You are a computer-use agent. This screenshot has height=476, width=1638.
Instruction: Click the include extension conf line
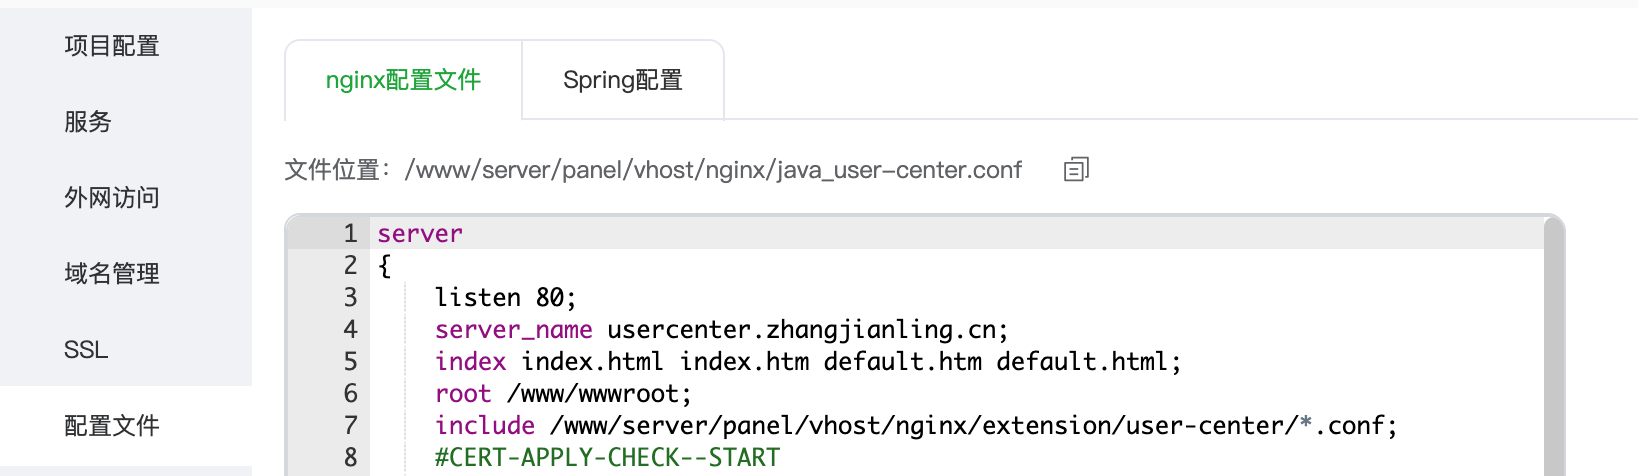(915, 426)
